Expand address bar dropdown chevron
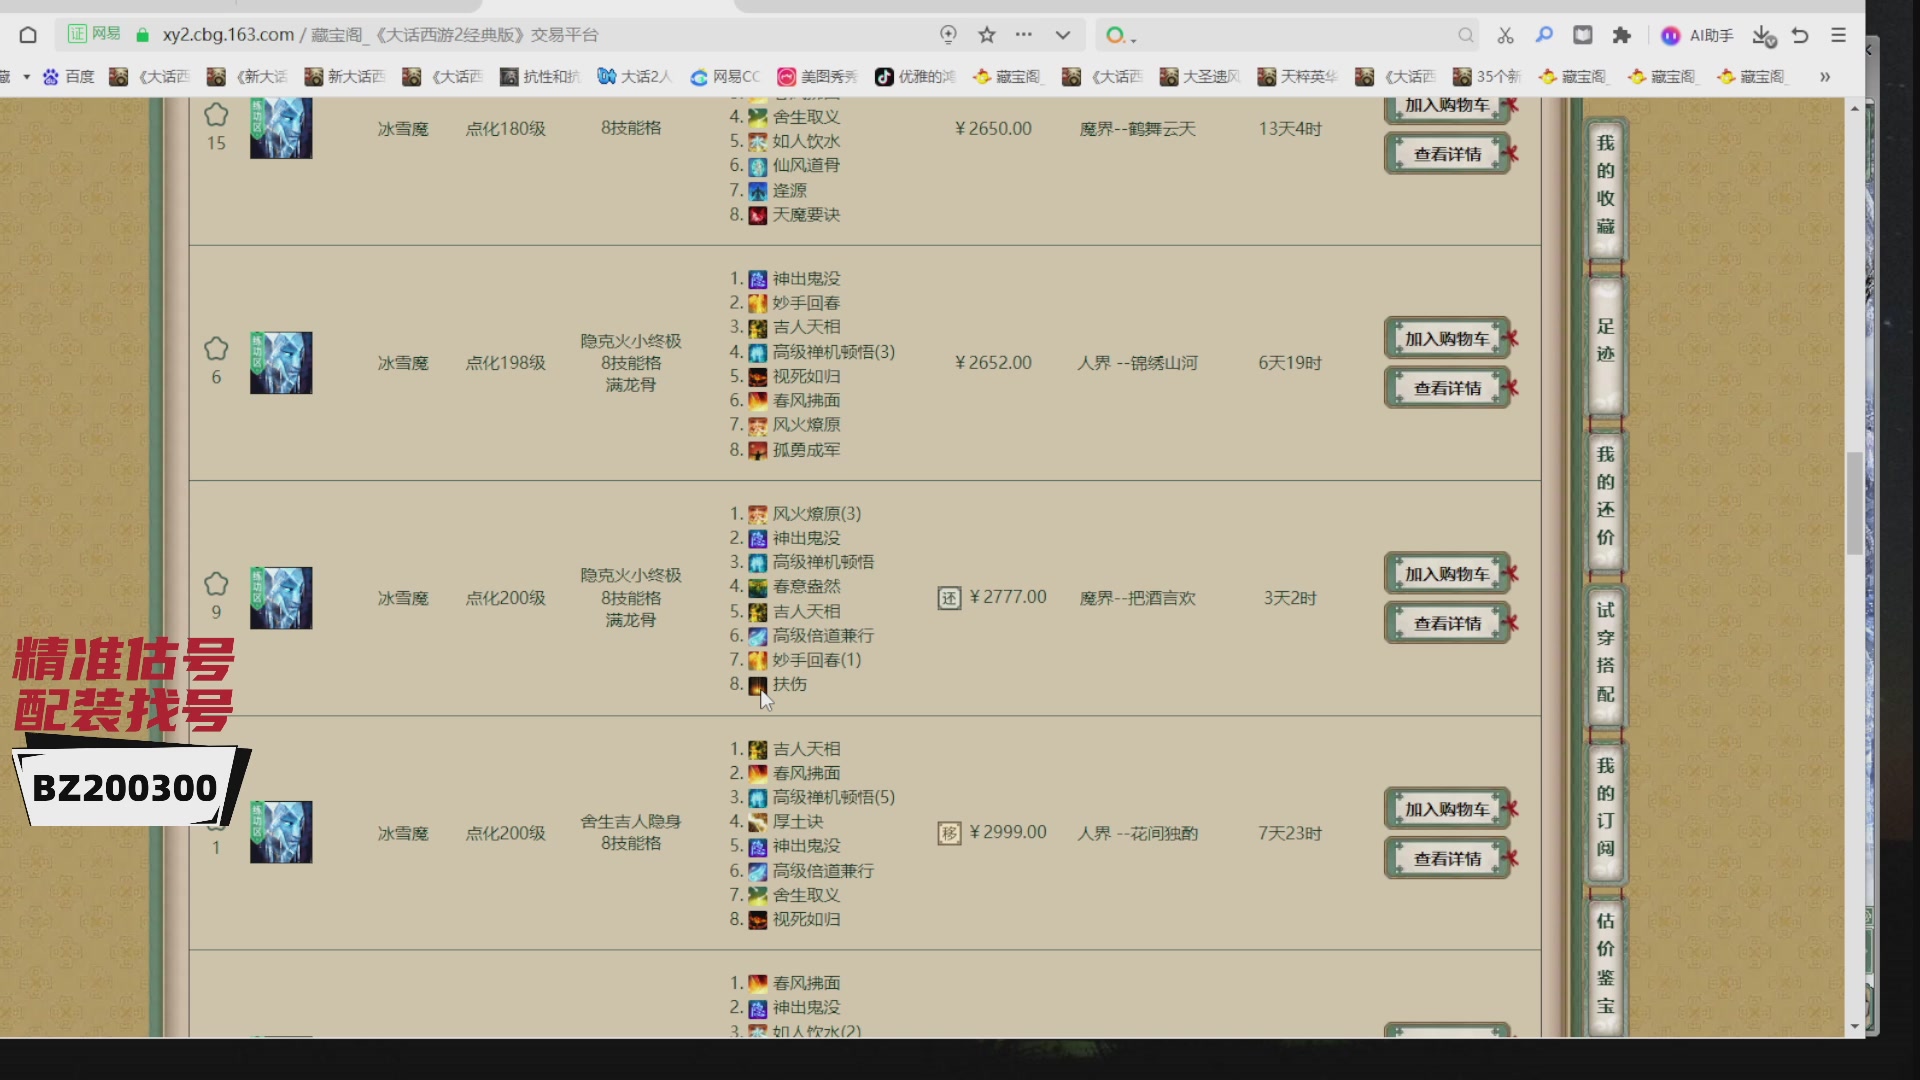This screenshot has height=1080, width=1920. (1063, 35)
